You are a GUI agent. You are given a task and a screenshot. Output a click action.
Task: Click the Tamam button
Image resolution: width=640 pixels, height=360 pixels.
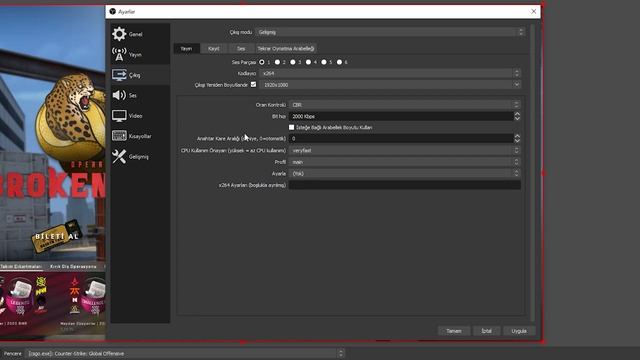point(453,331)
